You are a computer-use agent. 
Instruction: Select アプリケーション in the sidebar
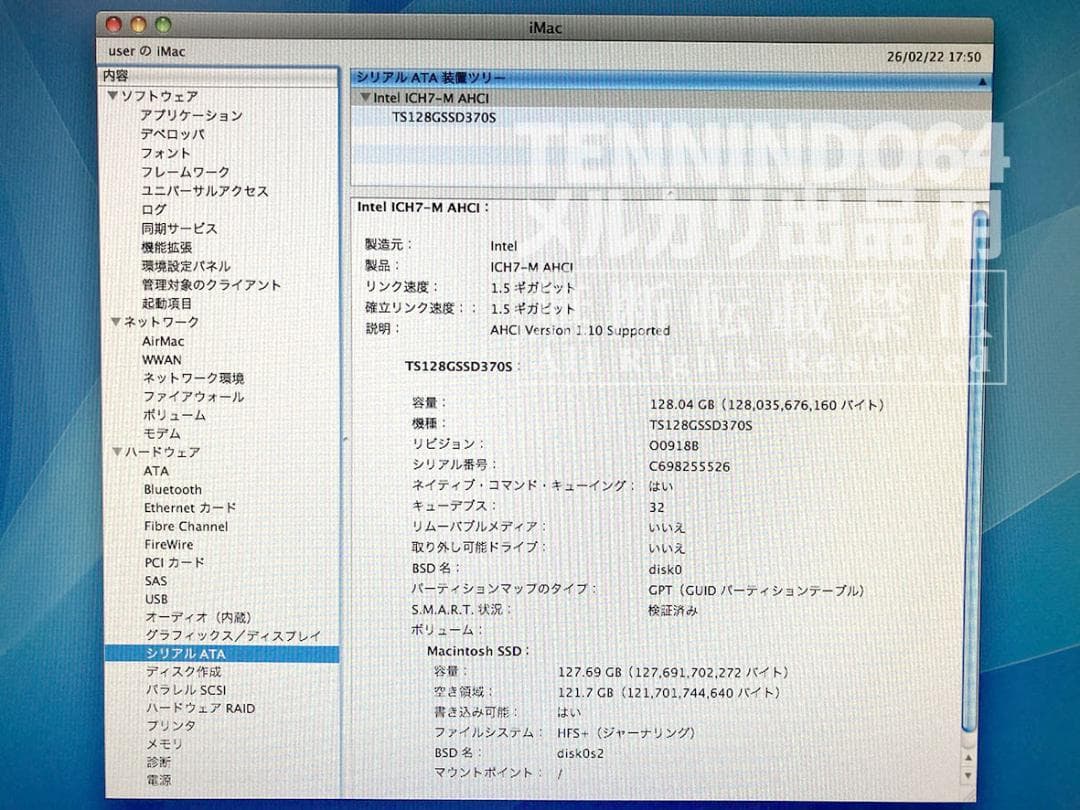pyautogui.click(x=191, y=115)
